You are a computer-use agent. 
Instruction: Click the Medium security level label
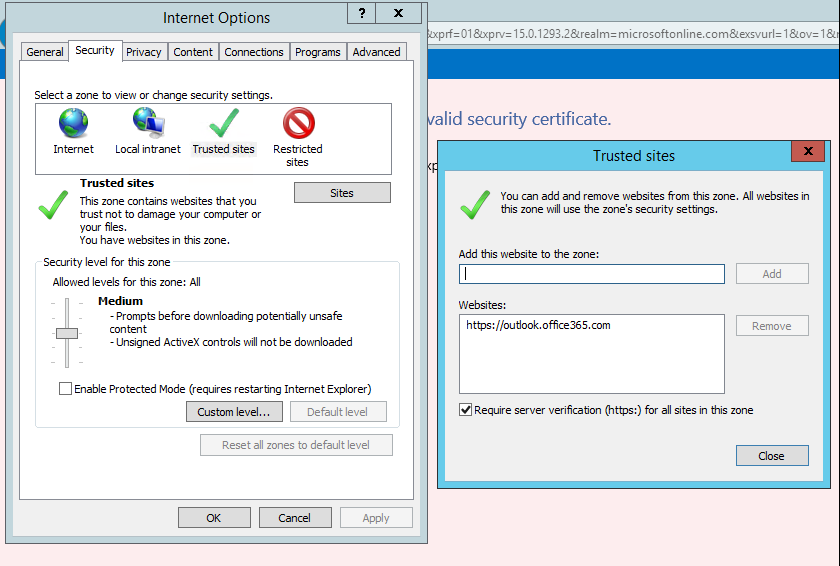click(x=121, y=301)
